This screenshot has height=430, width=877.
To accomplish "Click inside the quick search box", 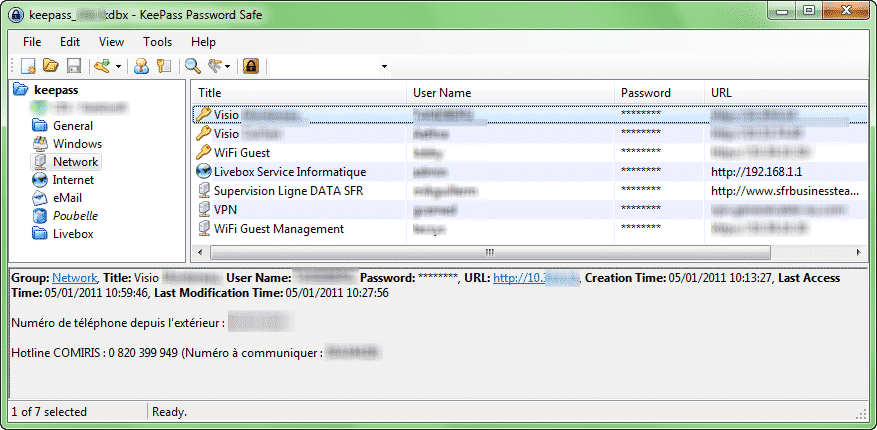I will 324,67.
